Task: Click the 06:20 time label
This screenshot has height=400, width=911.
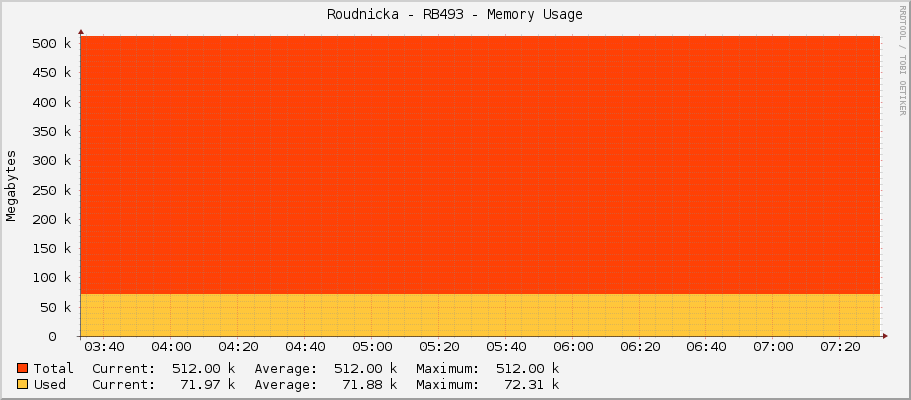Action: pyautogui.click(x=639, y=347)
